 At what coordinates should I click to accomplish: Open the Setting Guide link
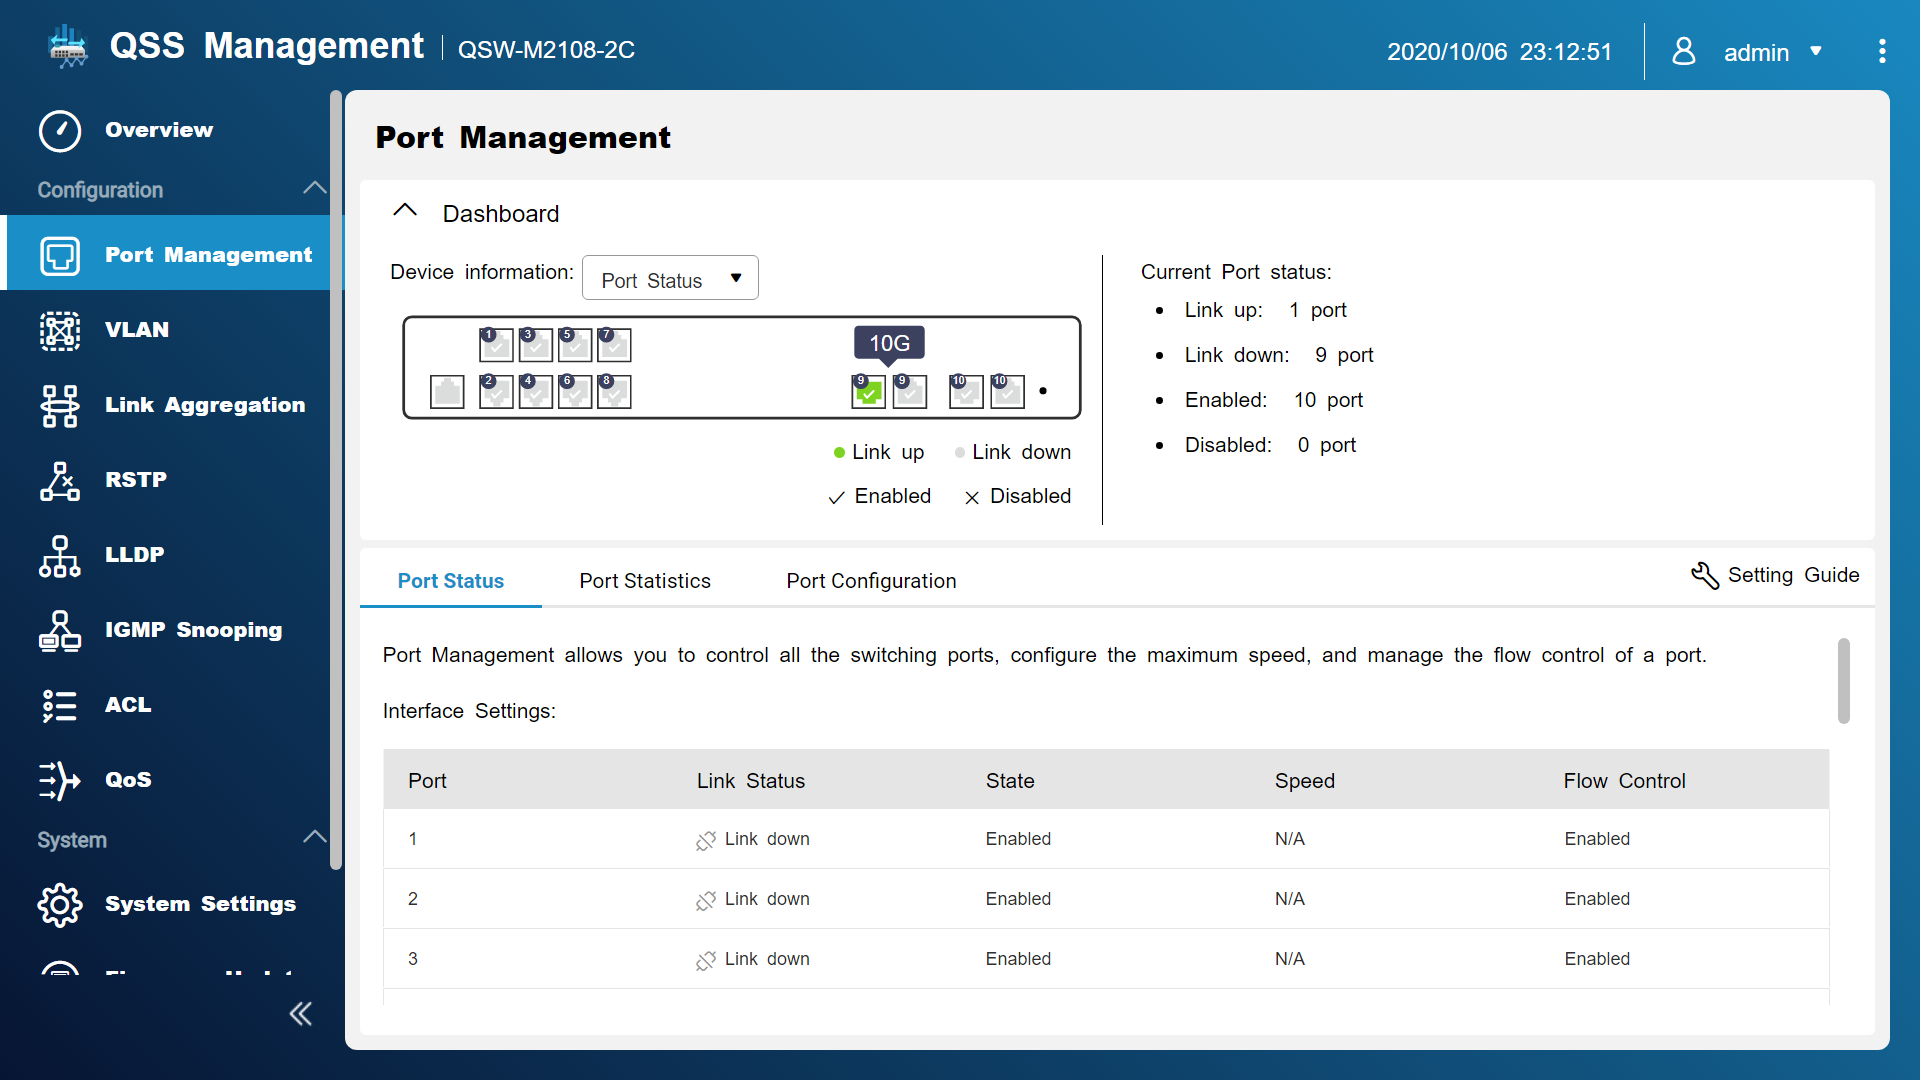click(x=1775, y=575)
